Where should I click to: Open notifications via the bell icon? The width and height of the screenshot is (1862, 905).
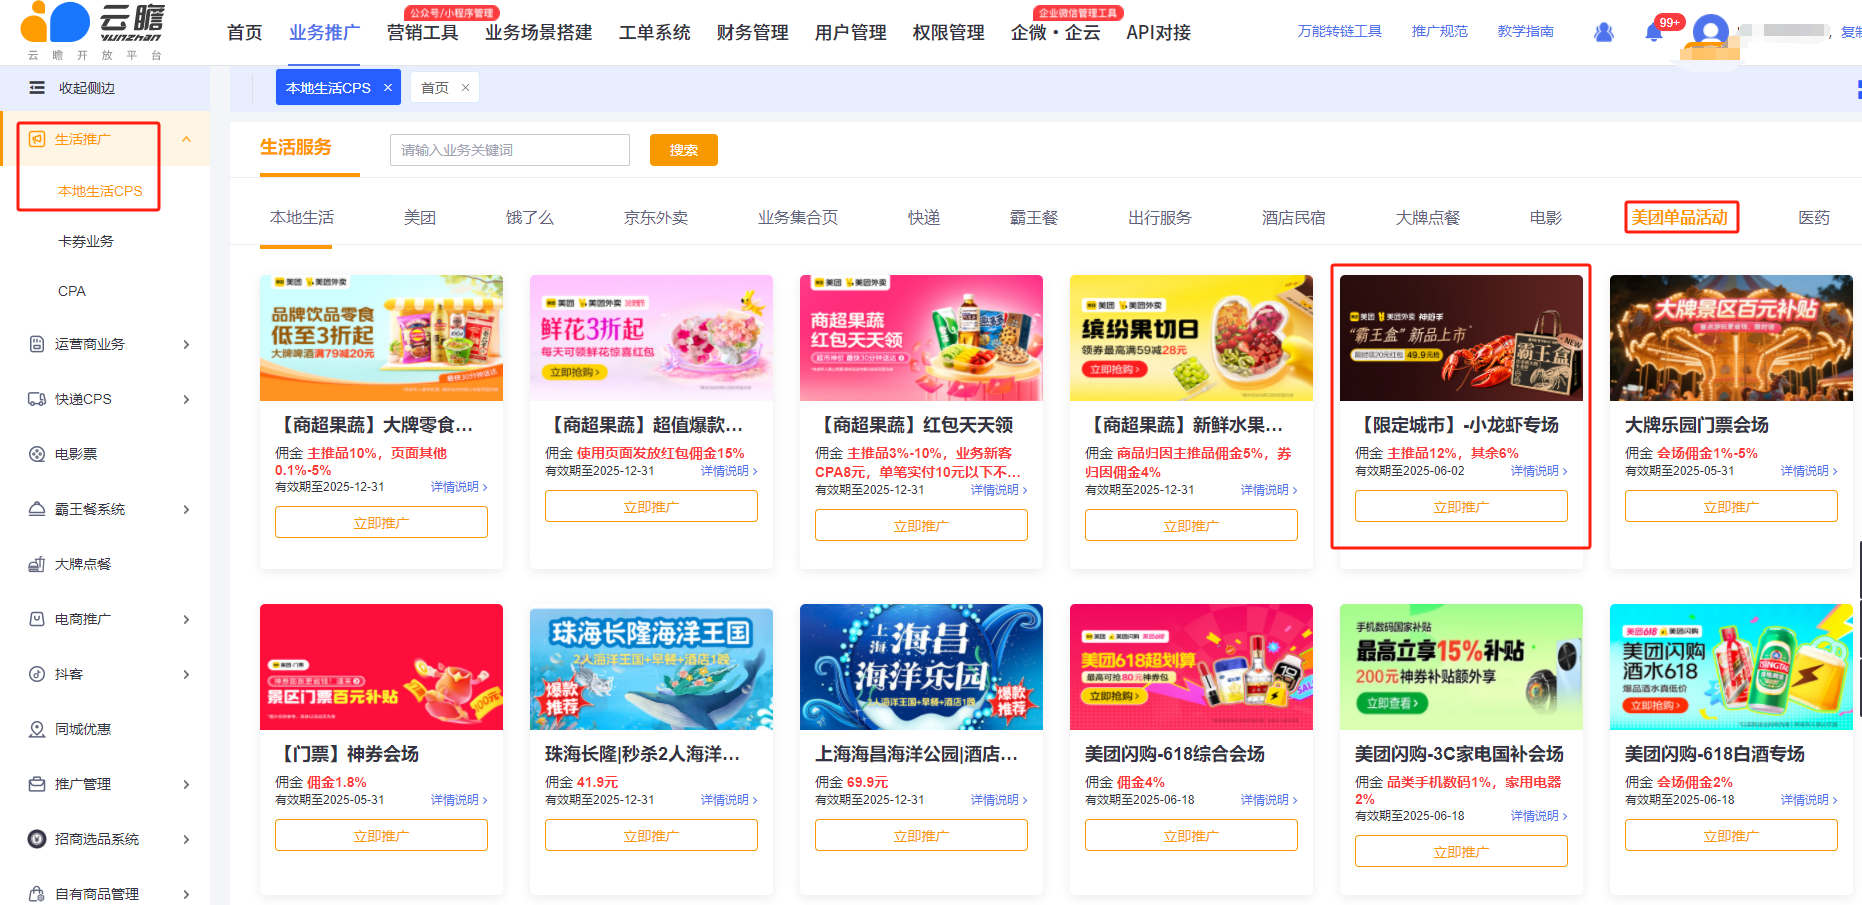1654,32
